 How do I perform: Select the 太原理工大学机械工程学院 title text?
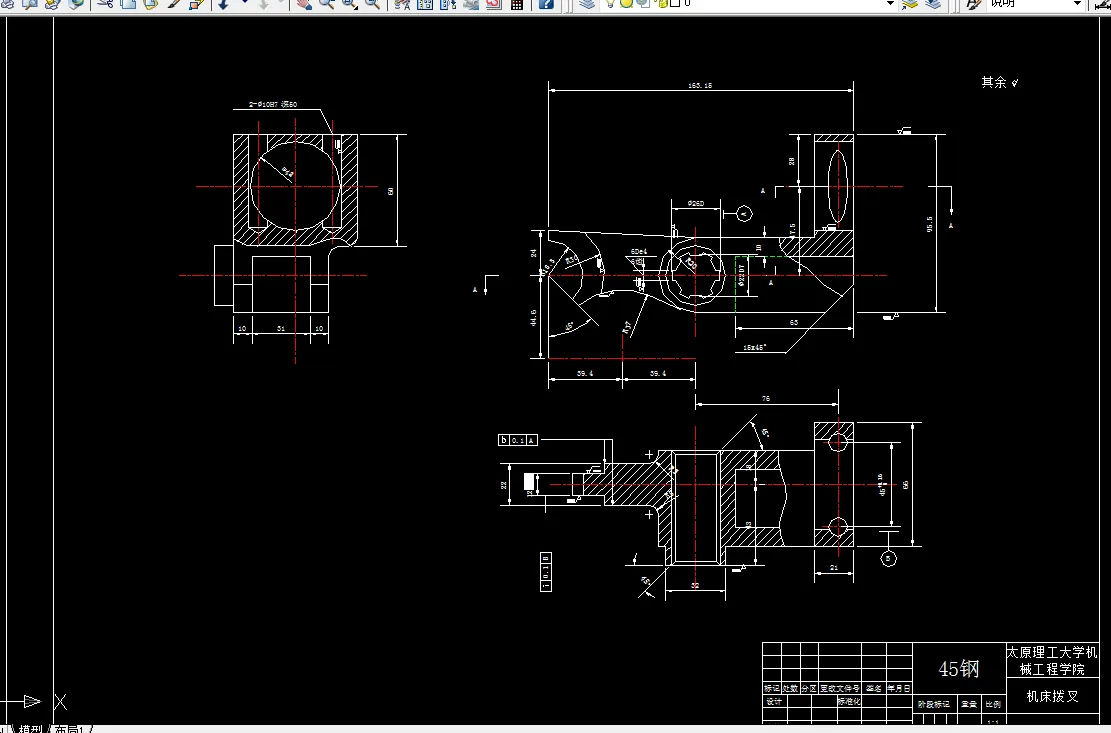point(1052,660)
